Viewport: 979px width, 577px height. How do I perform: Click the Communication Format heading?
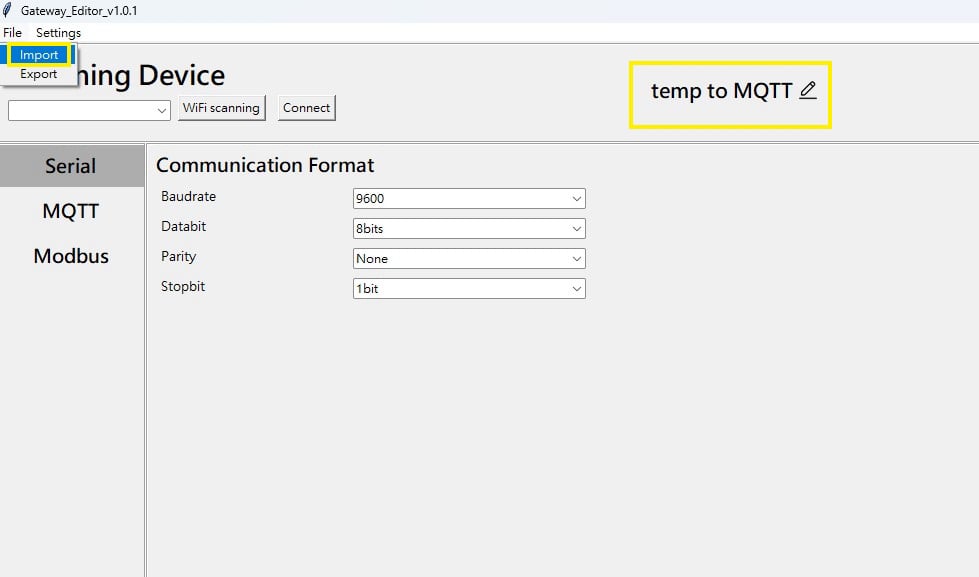pyautogui.click(x=265, y=165)
